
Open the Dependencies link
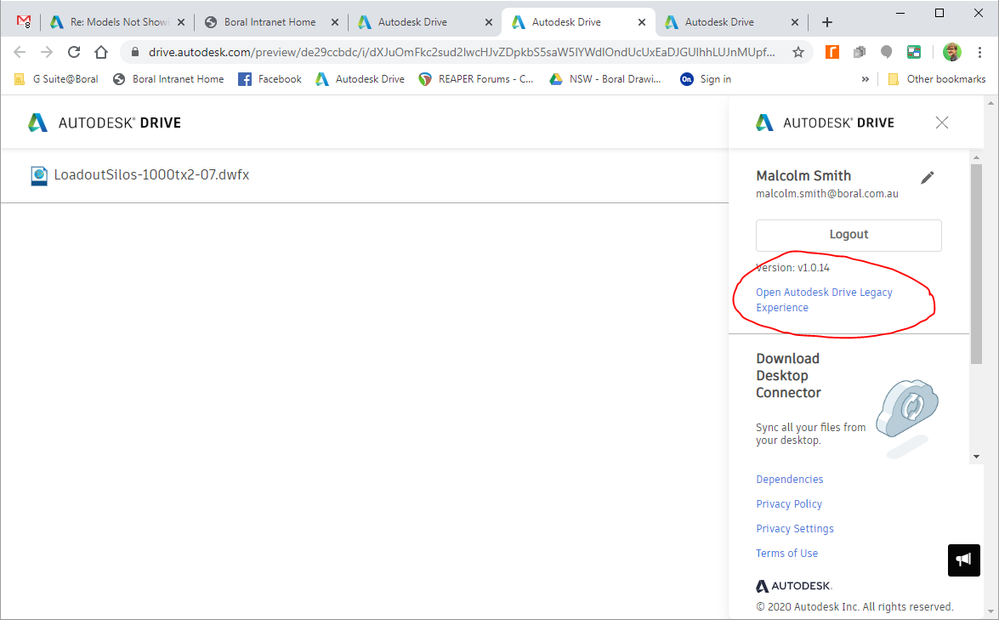point(789,479)
